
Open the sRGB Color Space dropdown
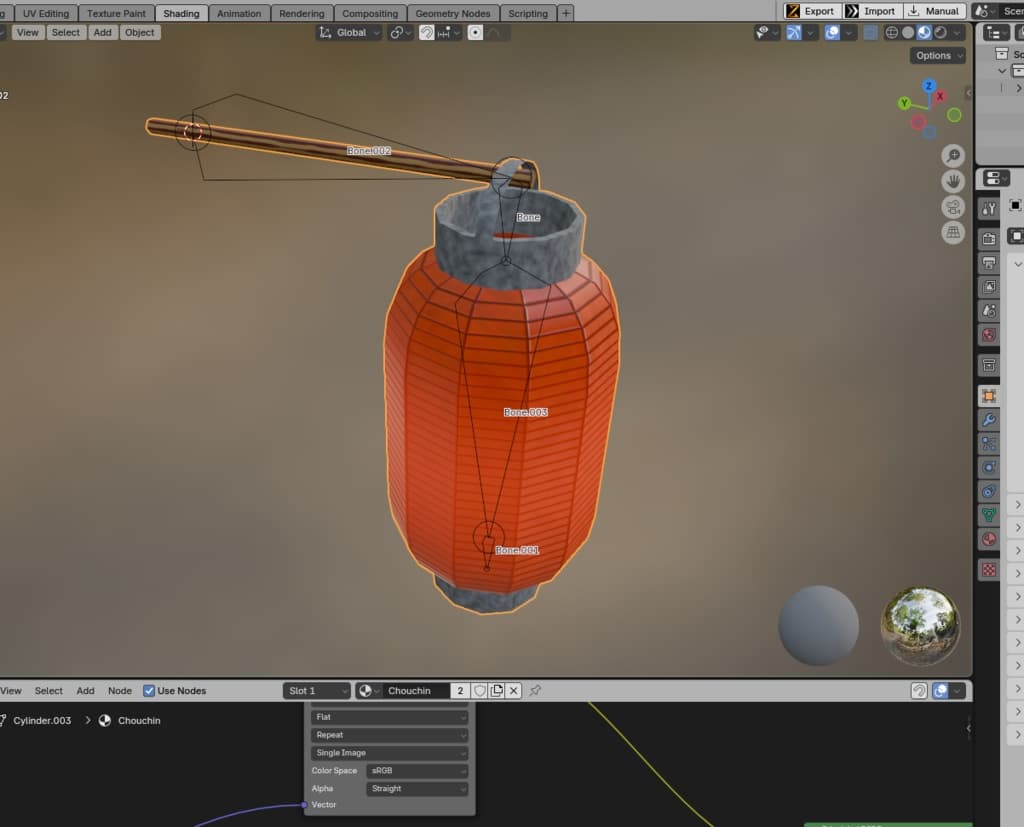point(417,771)
